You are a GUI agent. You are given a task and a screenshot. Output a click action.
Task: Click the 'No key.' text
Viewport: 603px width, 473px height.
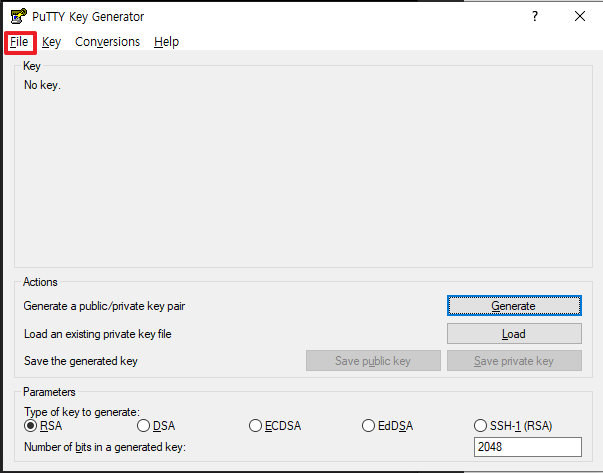click(x=42, y=85)
